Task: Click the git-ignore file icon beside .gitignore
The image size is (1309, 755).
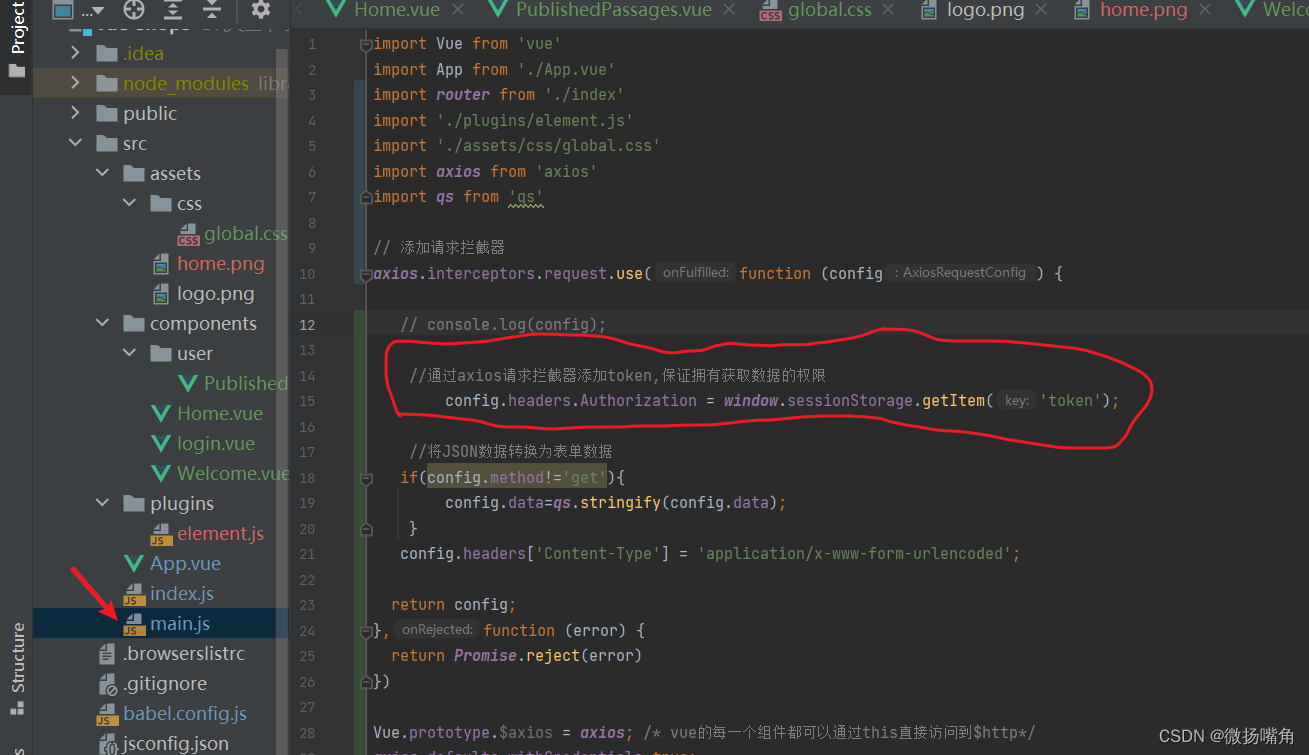Action: coord(107,684)
